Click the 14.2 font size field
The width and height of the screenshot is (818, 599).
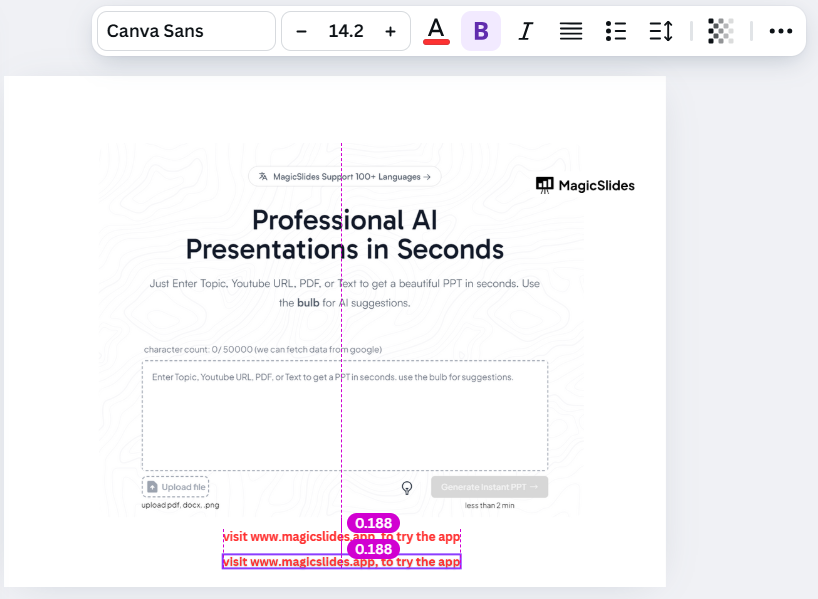tap(346, 31)
